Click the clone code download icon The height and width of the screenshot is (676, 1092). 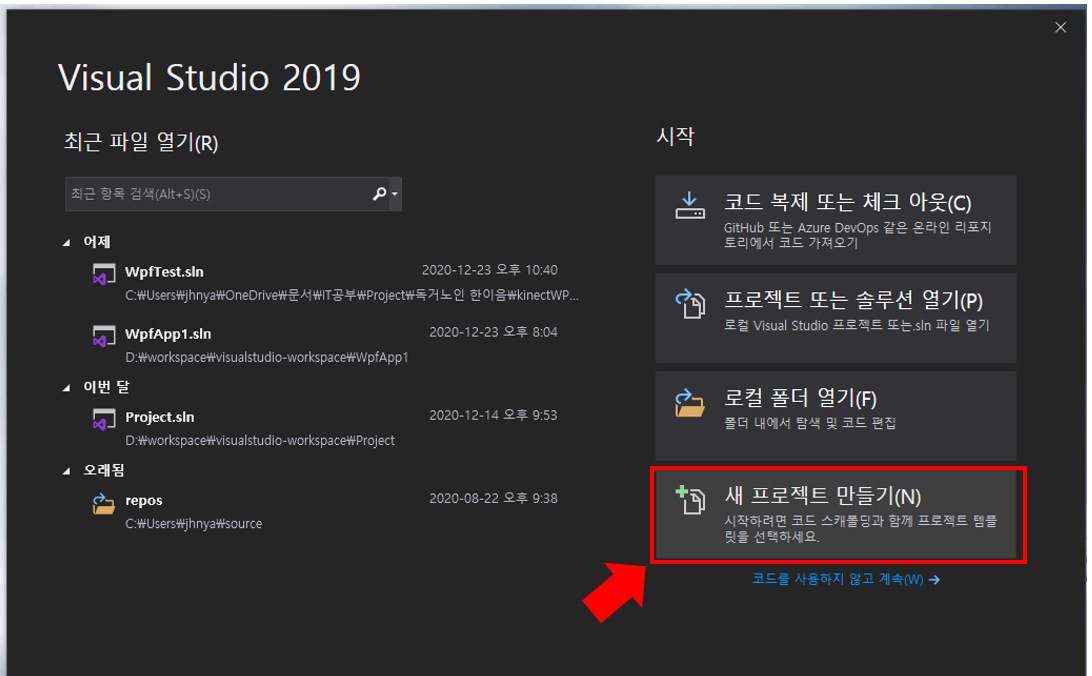pos(689,206)
